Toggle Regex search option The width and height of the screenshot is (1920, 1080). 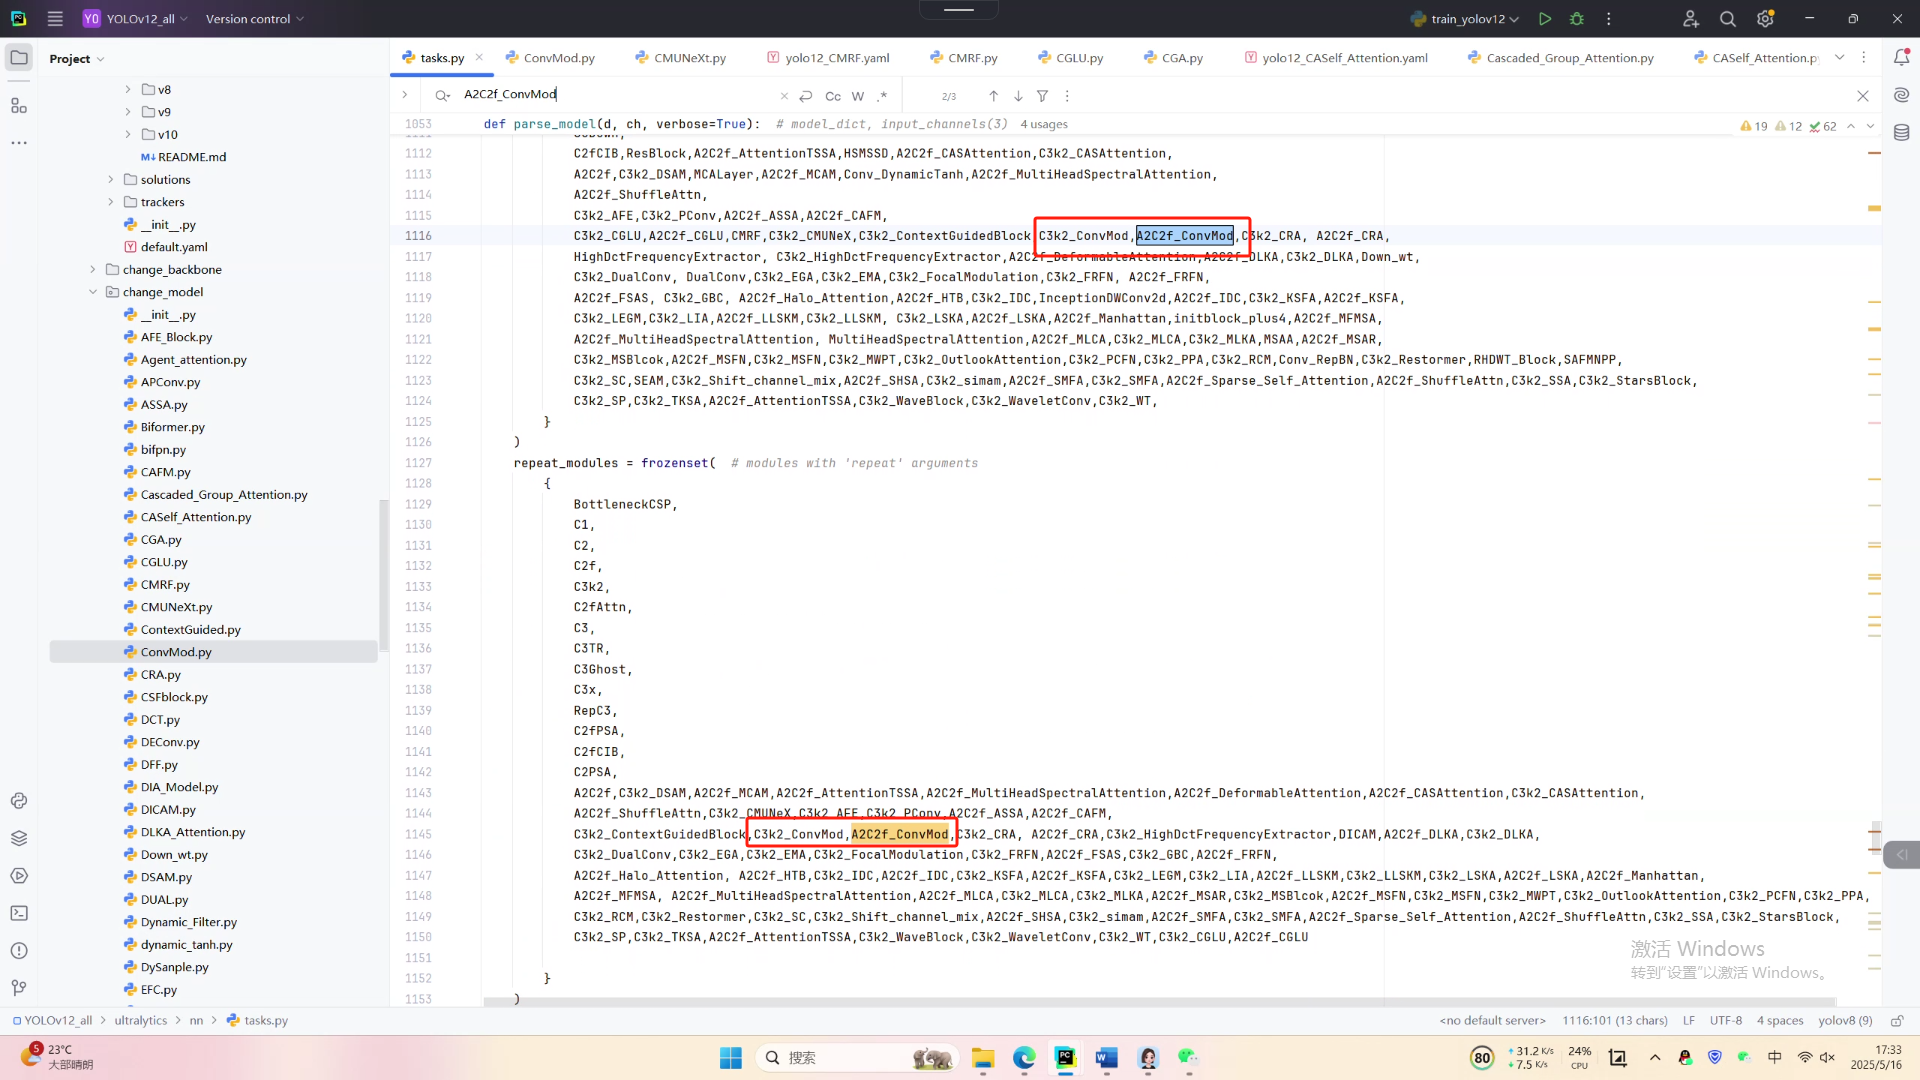882,96
